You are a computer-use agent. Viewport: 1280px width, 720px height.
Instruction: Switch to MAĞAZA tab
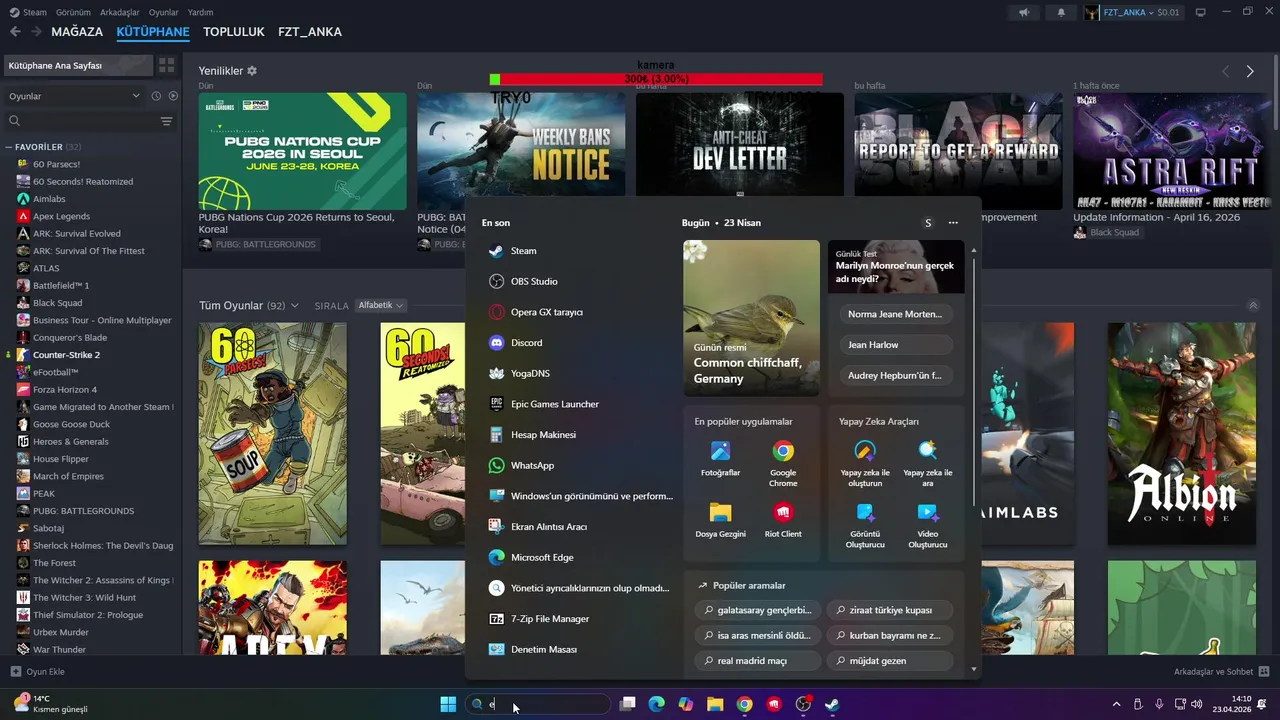click(77, 32)
